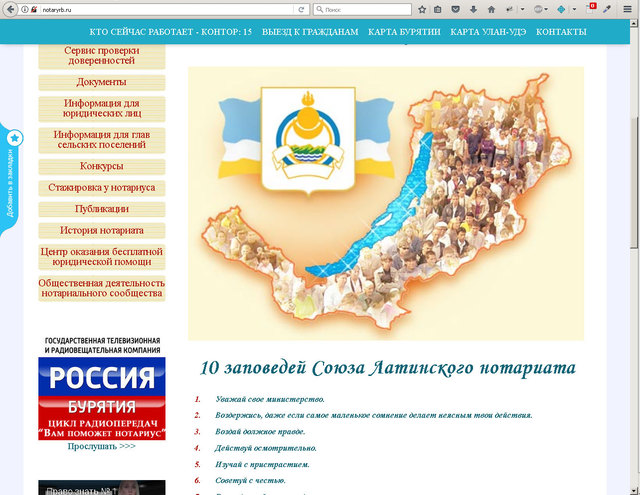Image resolution: width=640 pixels, height=495 pixels.
Task: Click the blue diamond extension icon
Action: tap(562, 9)
